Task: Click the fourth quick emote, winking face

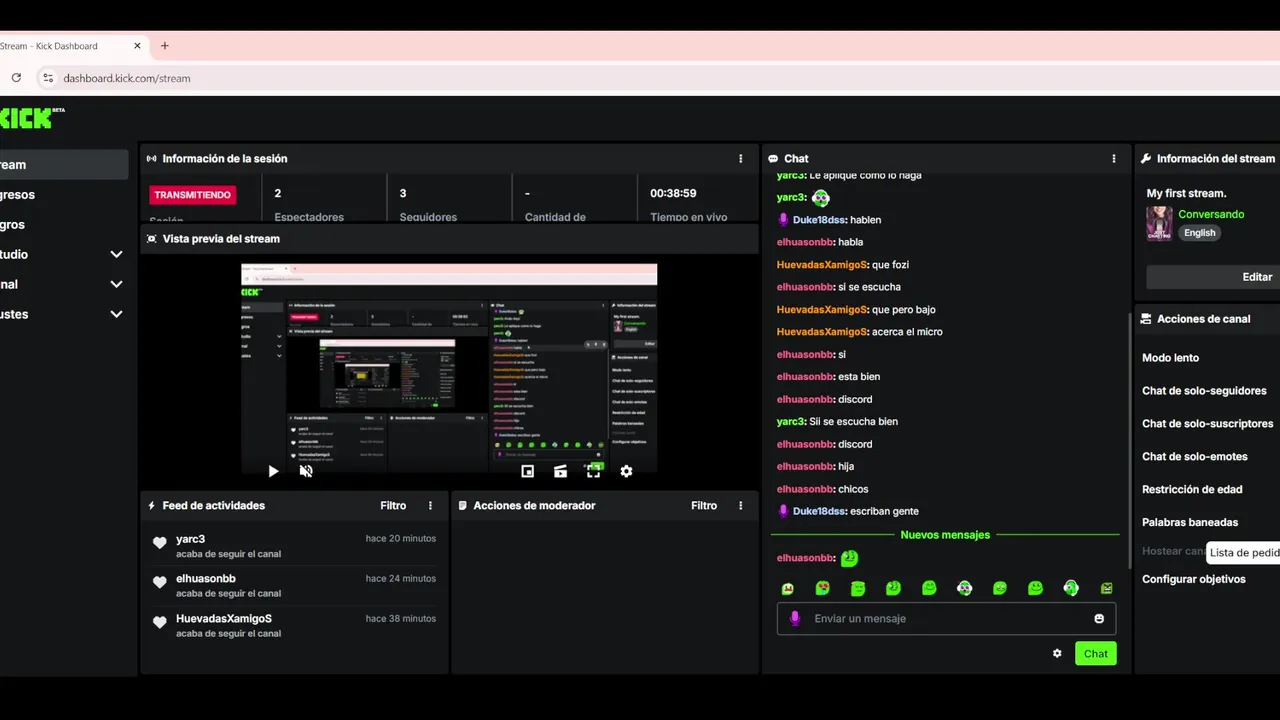Action: point(893,588)
